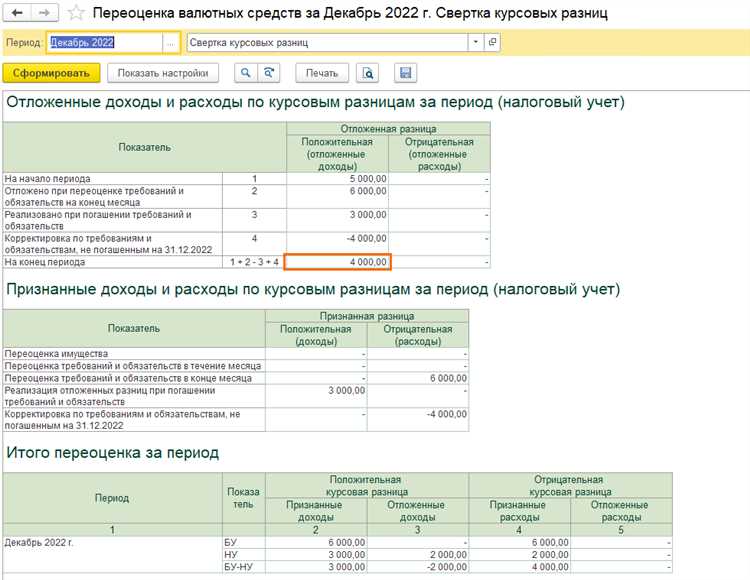Select cell 3 000,00 in Реализация отложенных разниц row
The image size is (750, 580).
pos(316,396)
